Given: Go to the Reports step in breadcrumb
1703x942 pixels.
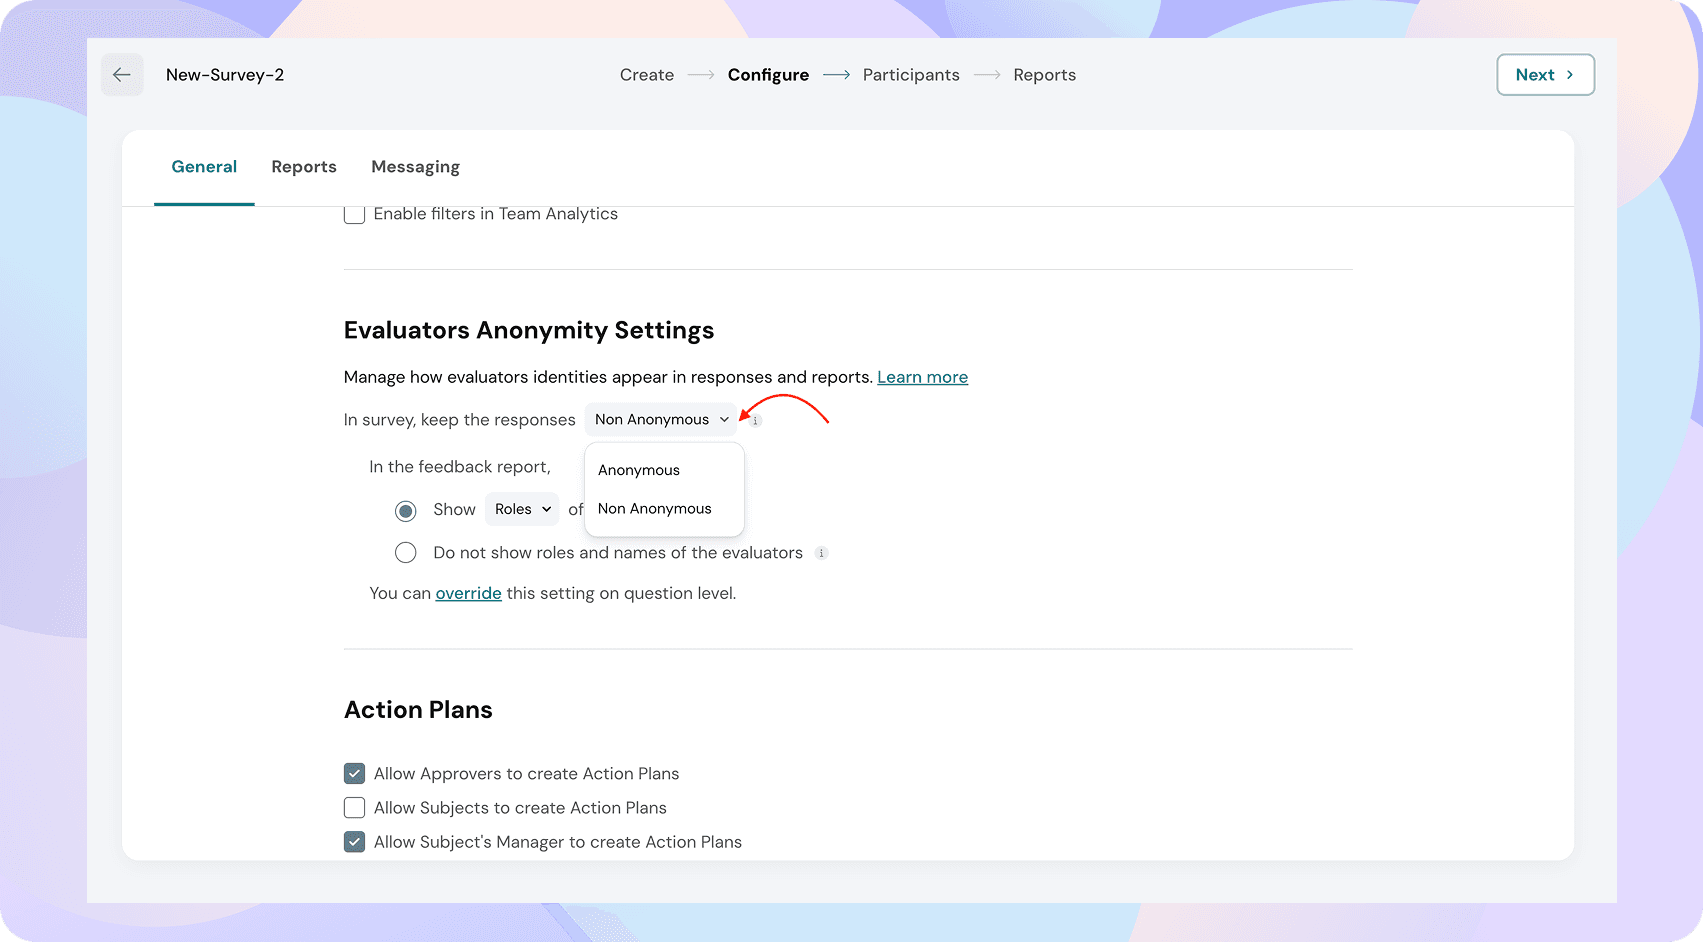Looking at the screenshot, I should [1044, 75].
